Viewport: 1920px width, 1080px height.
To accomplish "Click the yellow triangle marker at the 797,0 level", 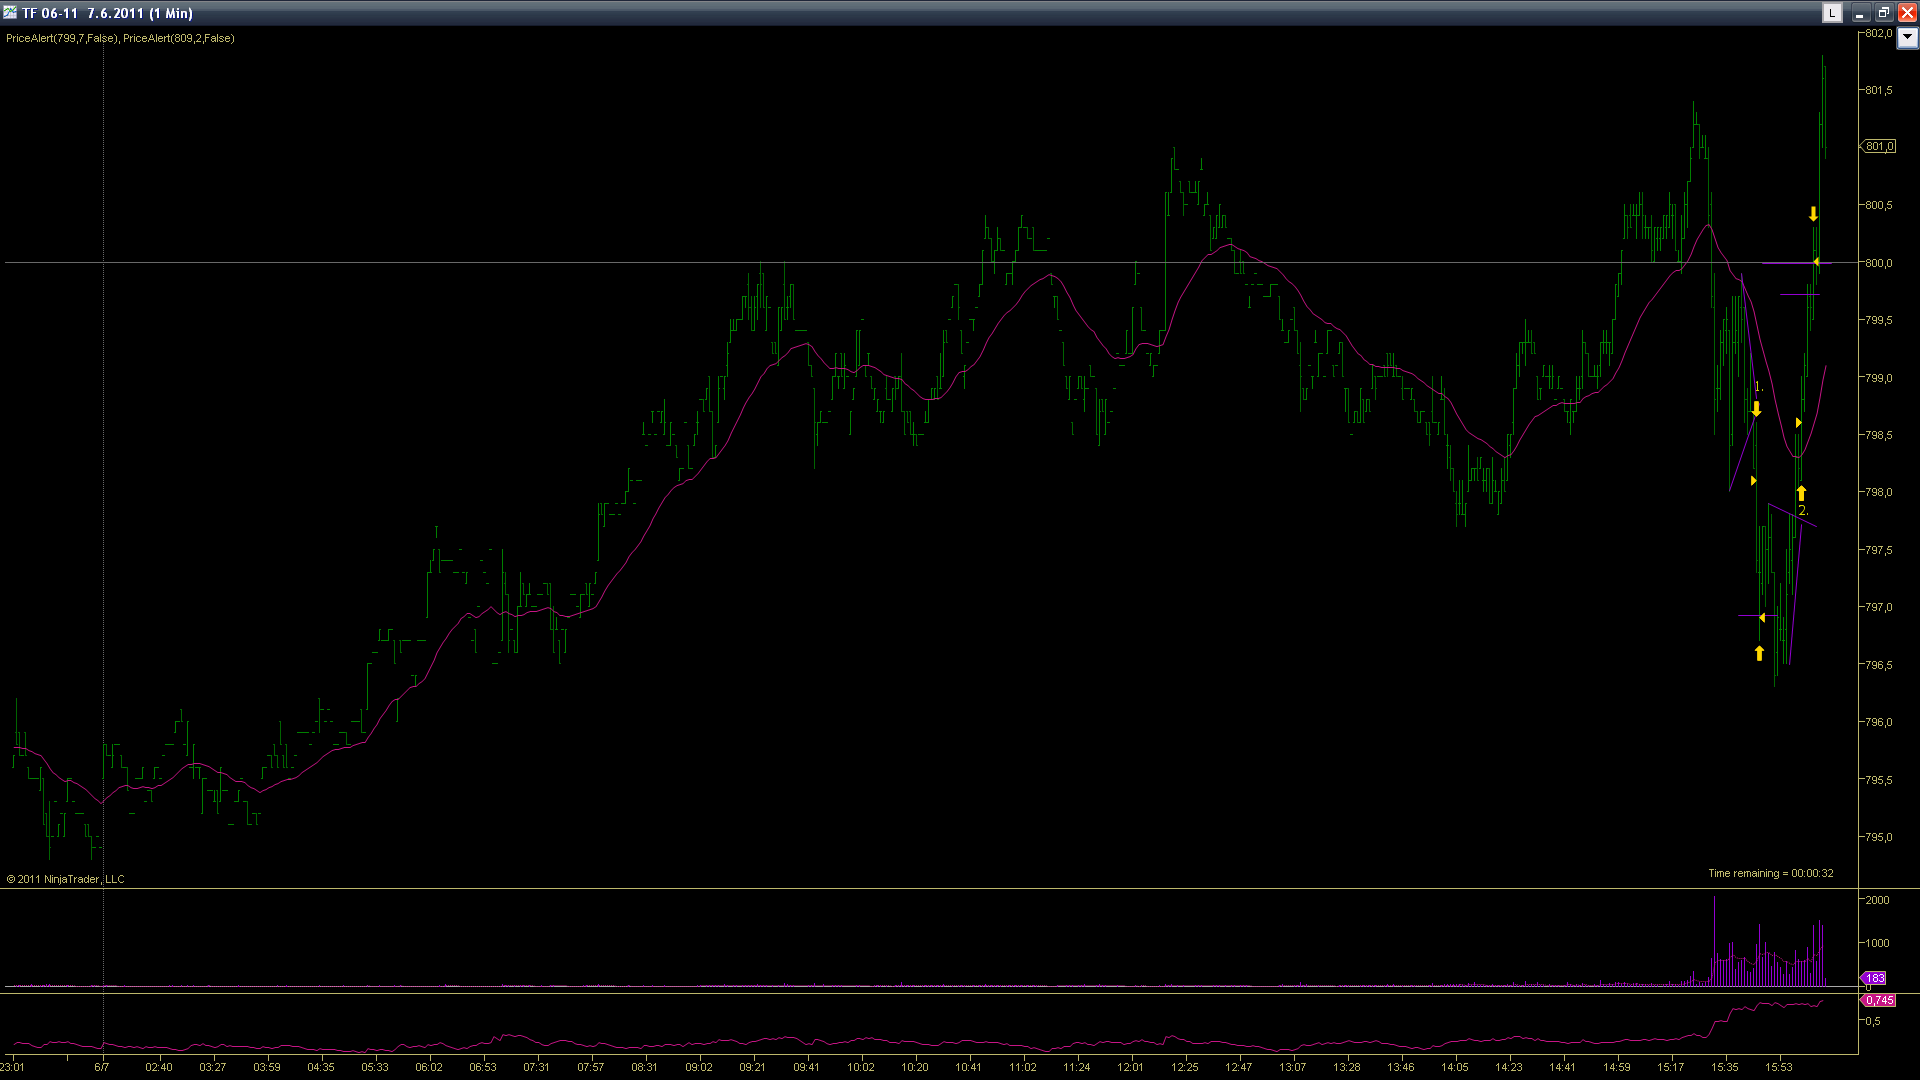I will 1761,618.
